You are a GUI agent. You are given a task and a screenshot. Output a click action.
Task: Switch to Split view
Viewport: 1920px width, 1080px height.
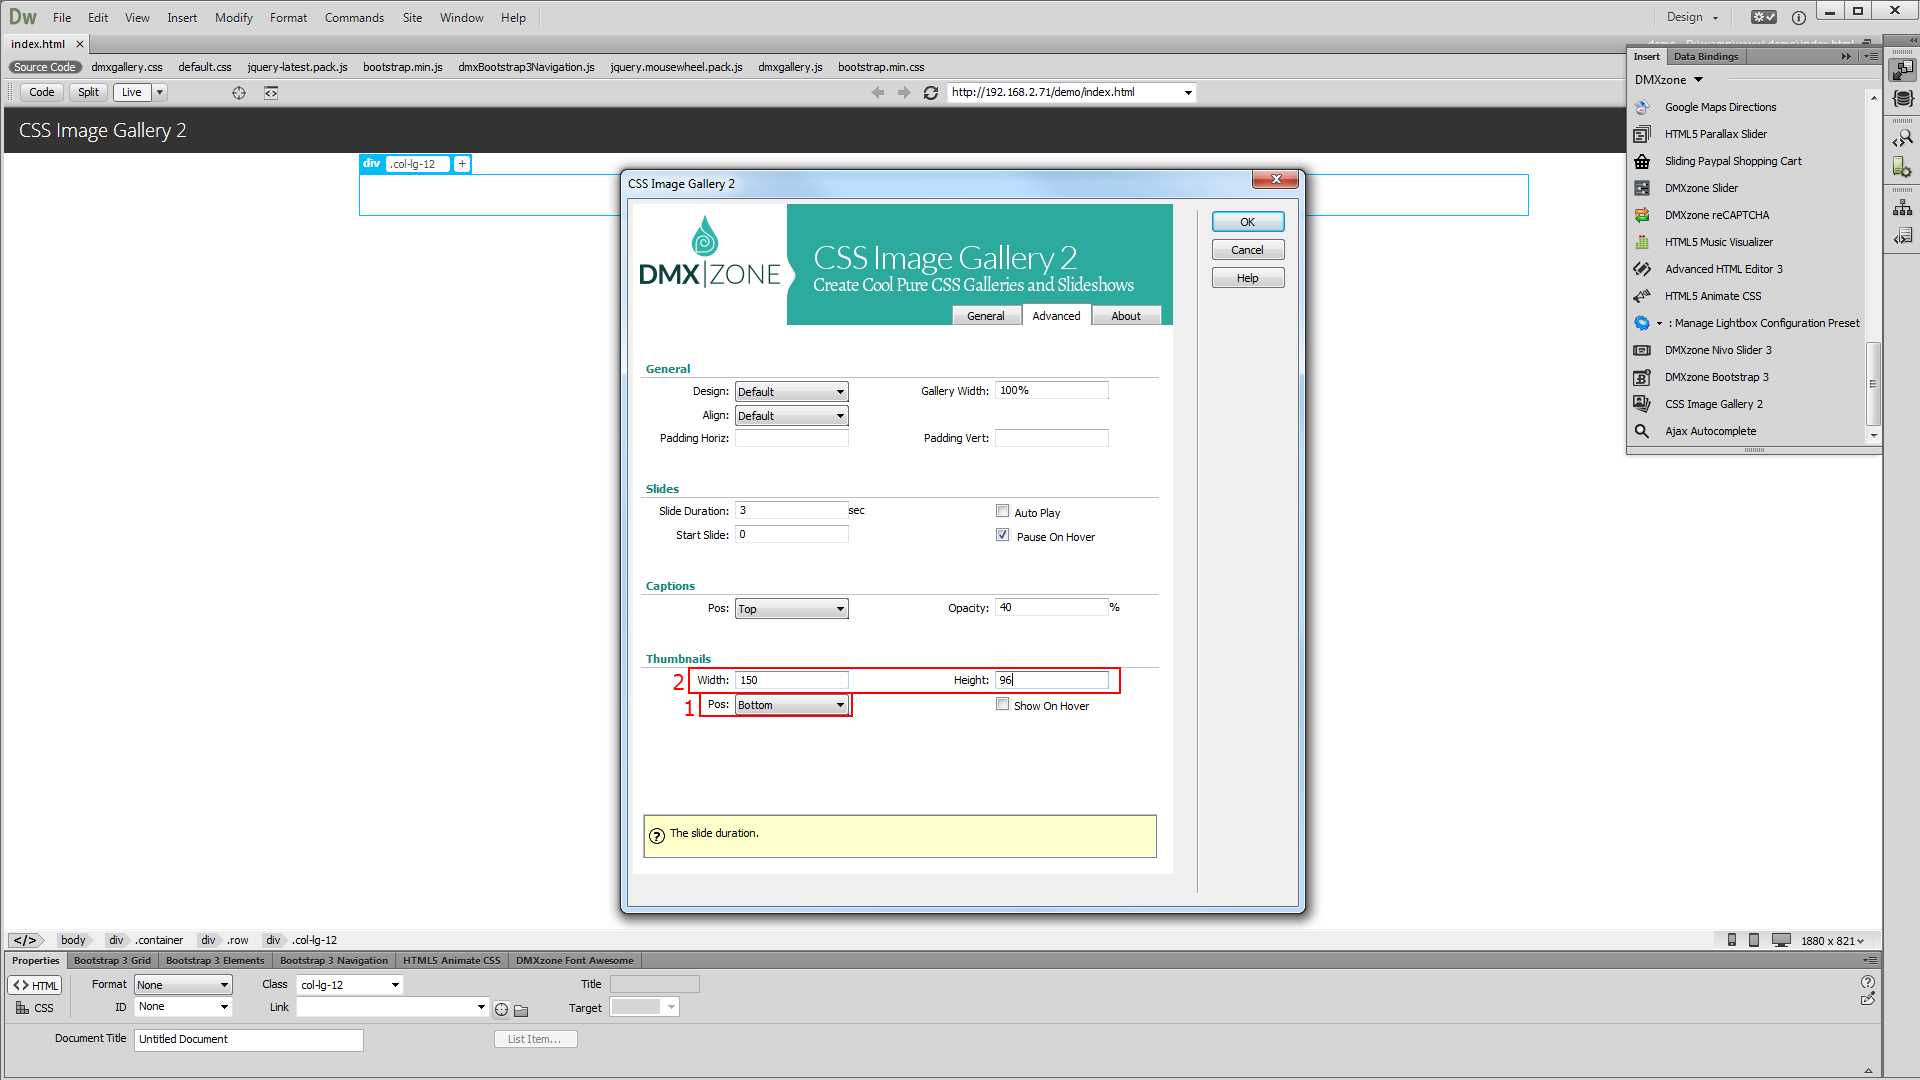point(88,93)
